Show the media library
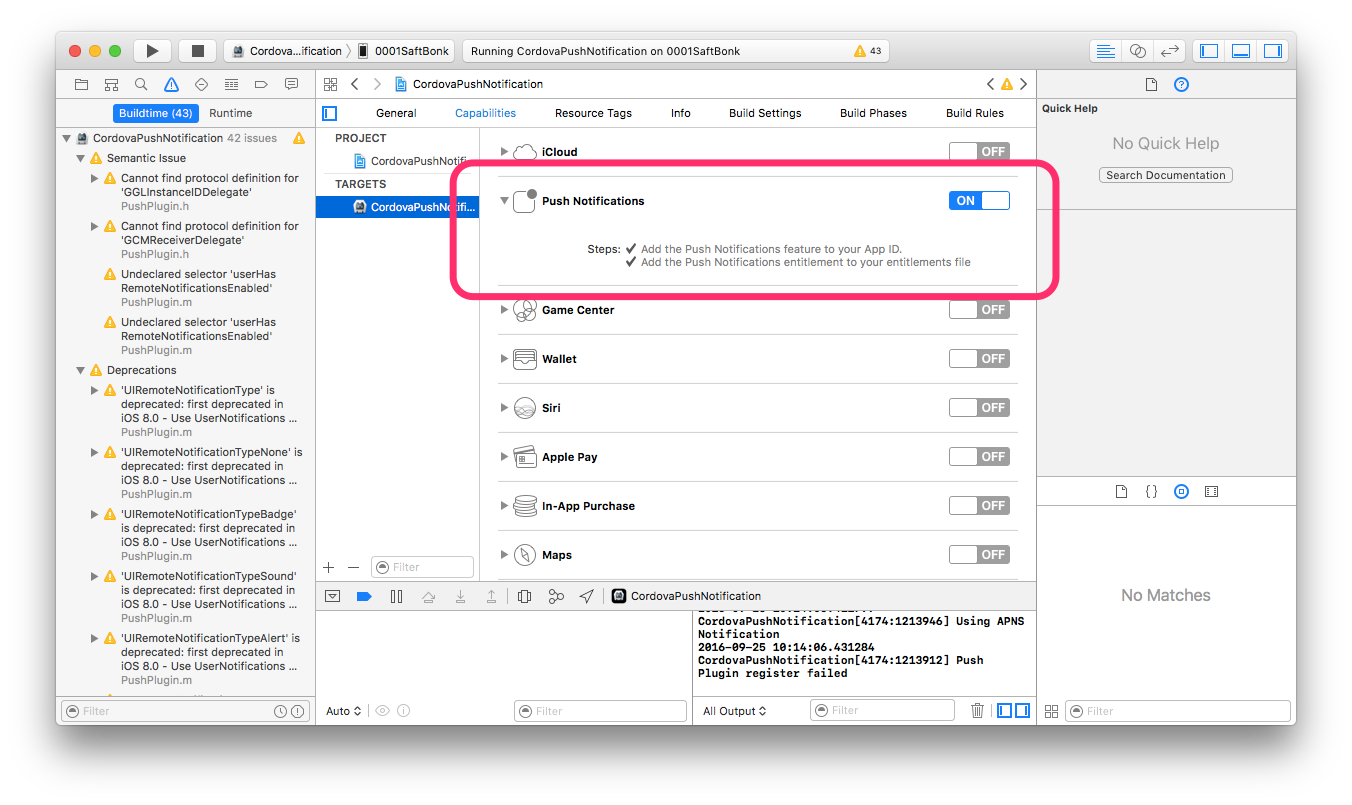 [x=1211, y=492]
